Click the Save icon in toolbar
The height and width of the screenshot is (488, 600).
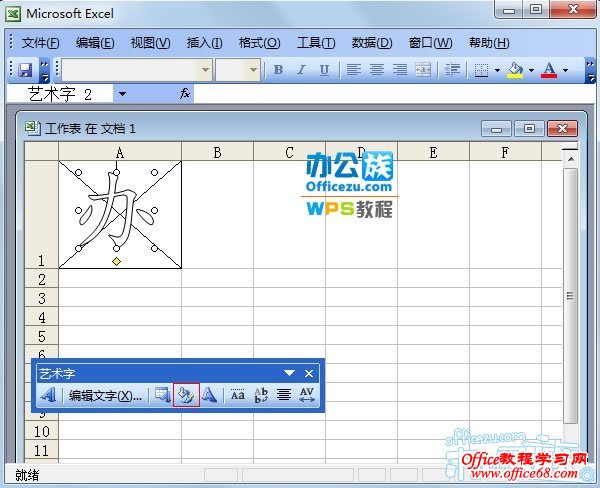point(25,70)
